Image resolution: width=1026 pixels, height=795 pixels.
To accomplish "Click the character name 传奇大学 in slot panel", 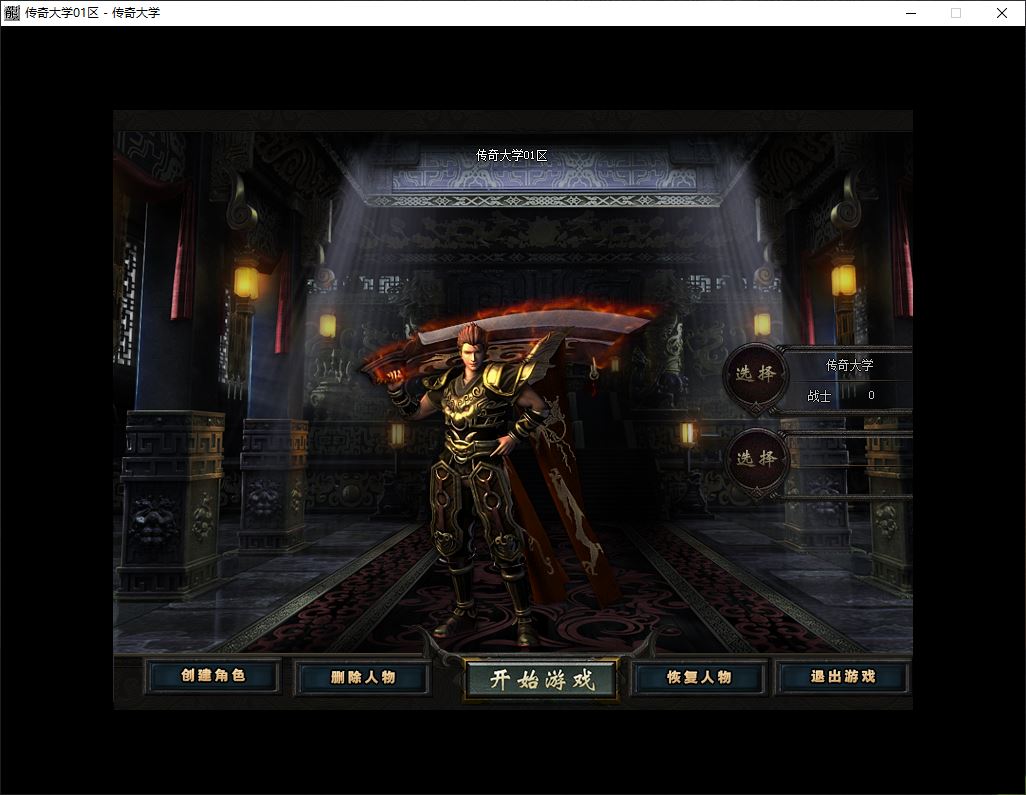I will coord(849,365).
